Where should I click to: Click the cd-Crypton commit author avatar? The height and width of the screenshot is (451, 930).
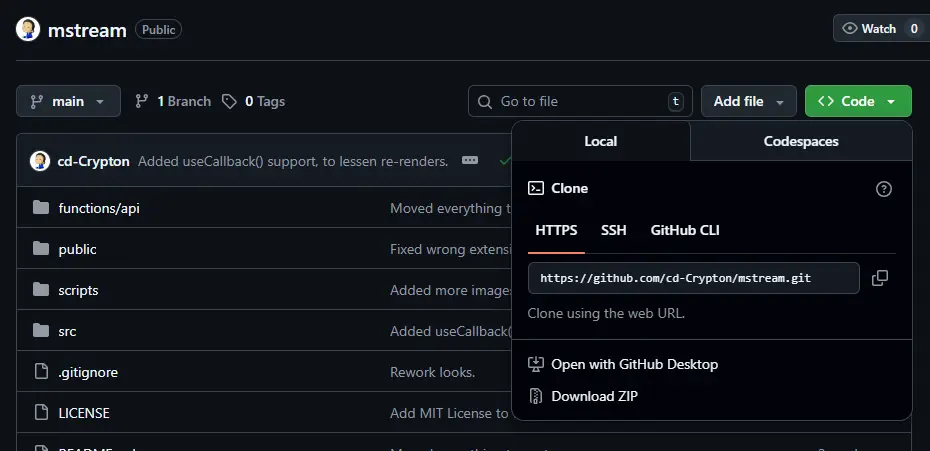(40, 161)
